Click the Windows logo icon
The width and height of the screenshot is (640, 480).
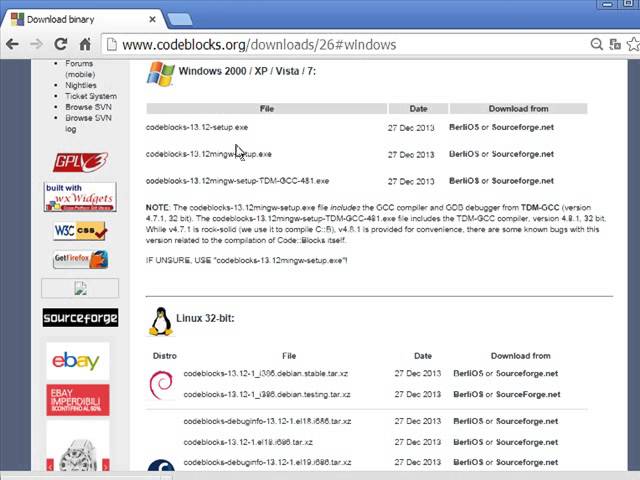tap(160, 74)
